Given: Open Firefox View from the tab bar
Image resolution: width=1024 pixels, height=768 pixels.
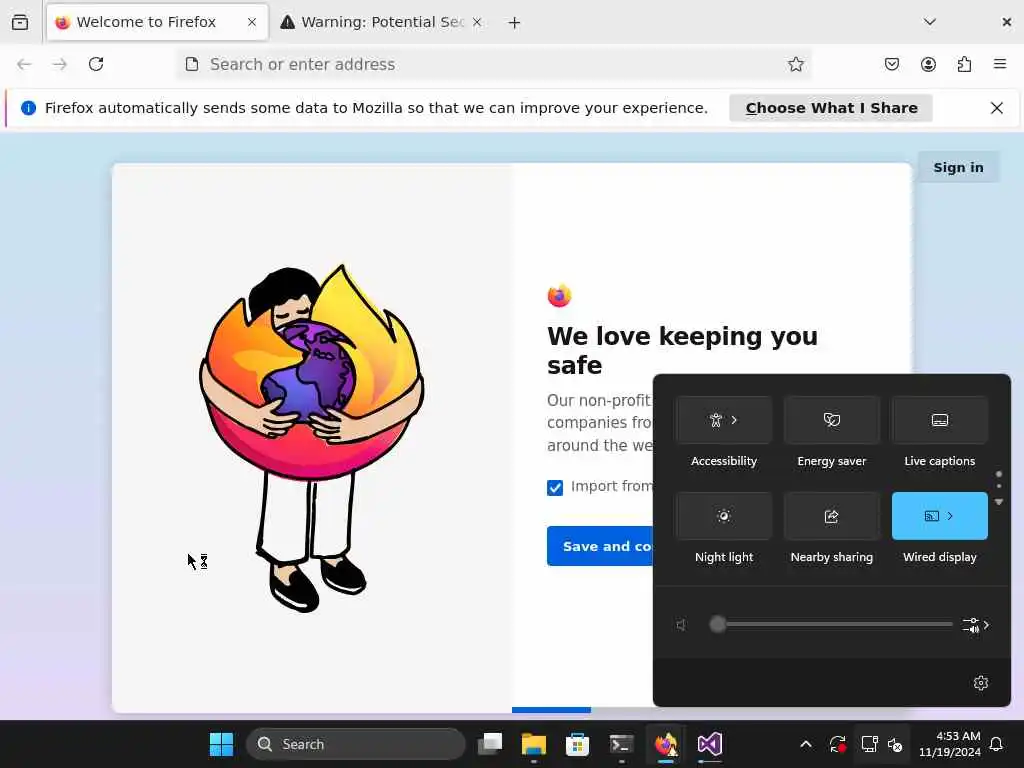Looking at the screenshot, I should [x=20, y=22].
